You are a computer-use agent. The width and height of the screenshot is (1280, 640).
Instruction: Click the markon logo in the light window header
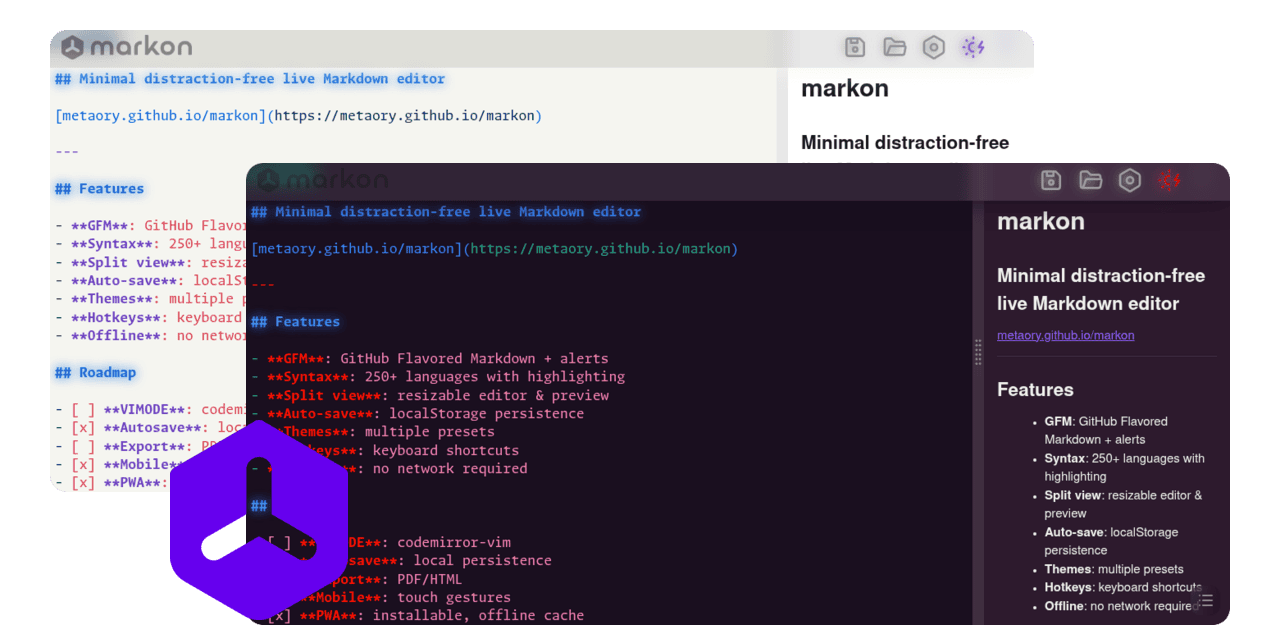click(x=127, y=47)
